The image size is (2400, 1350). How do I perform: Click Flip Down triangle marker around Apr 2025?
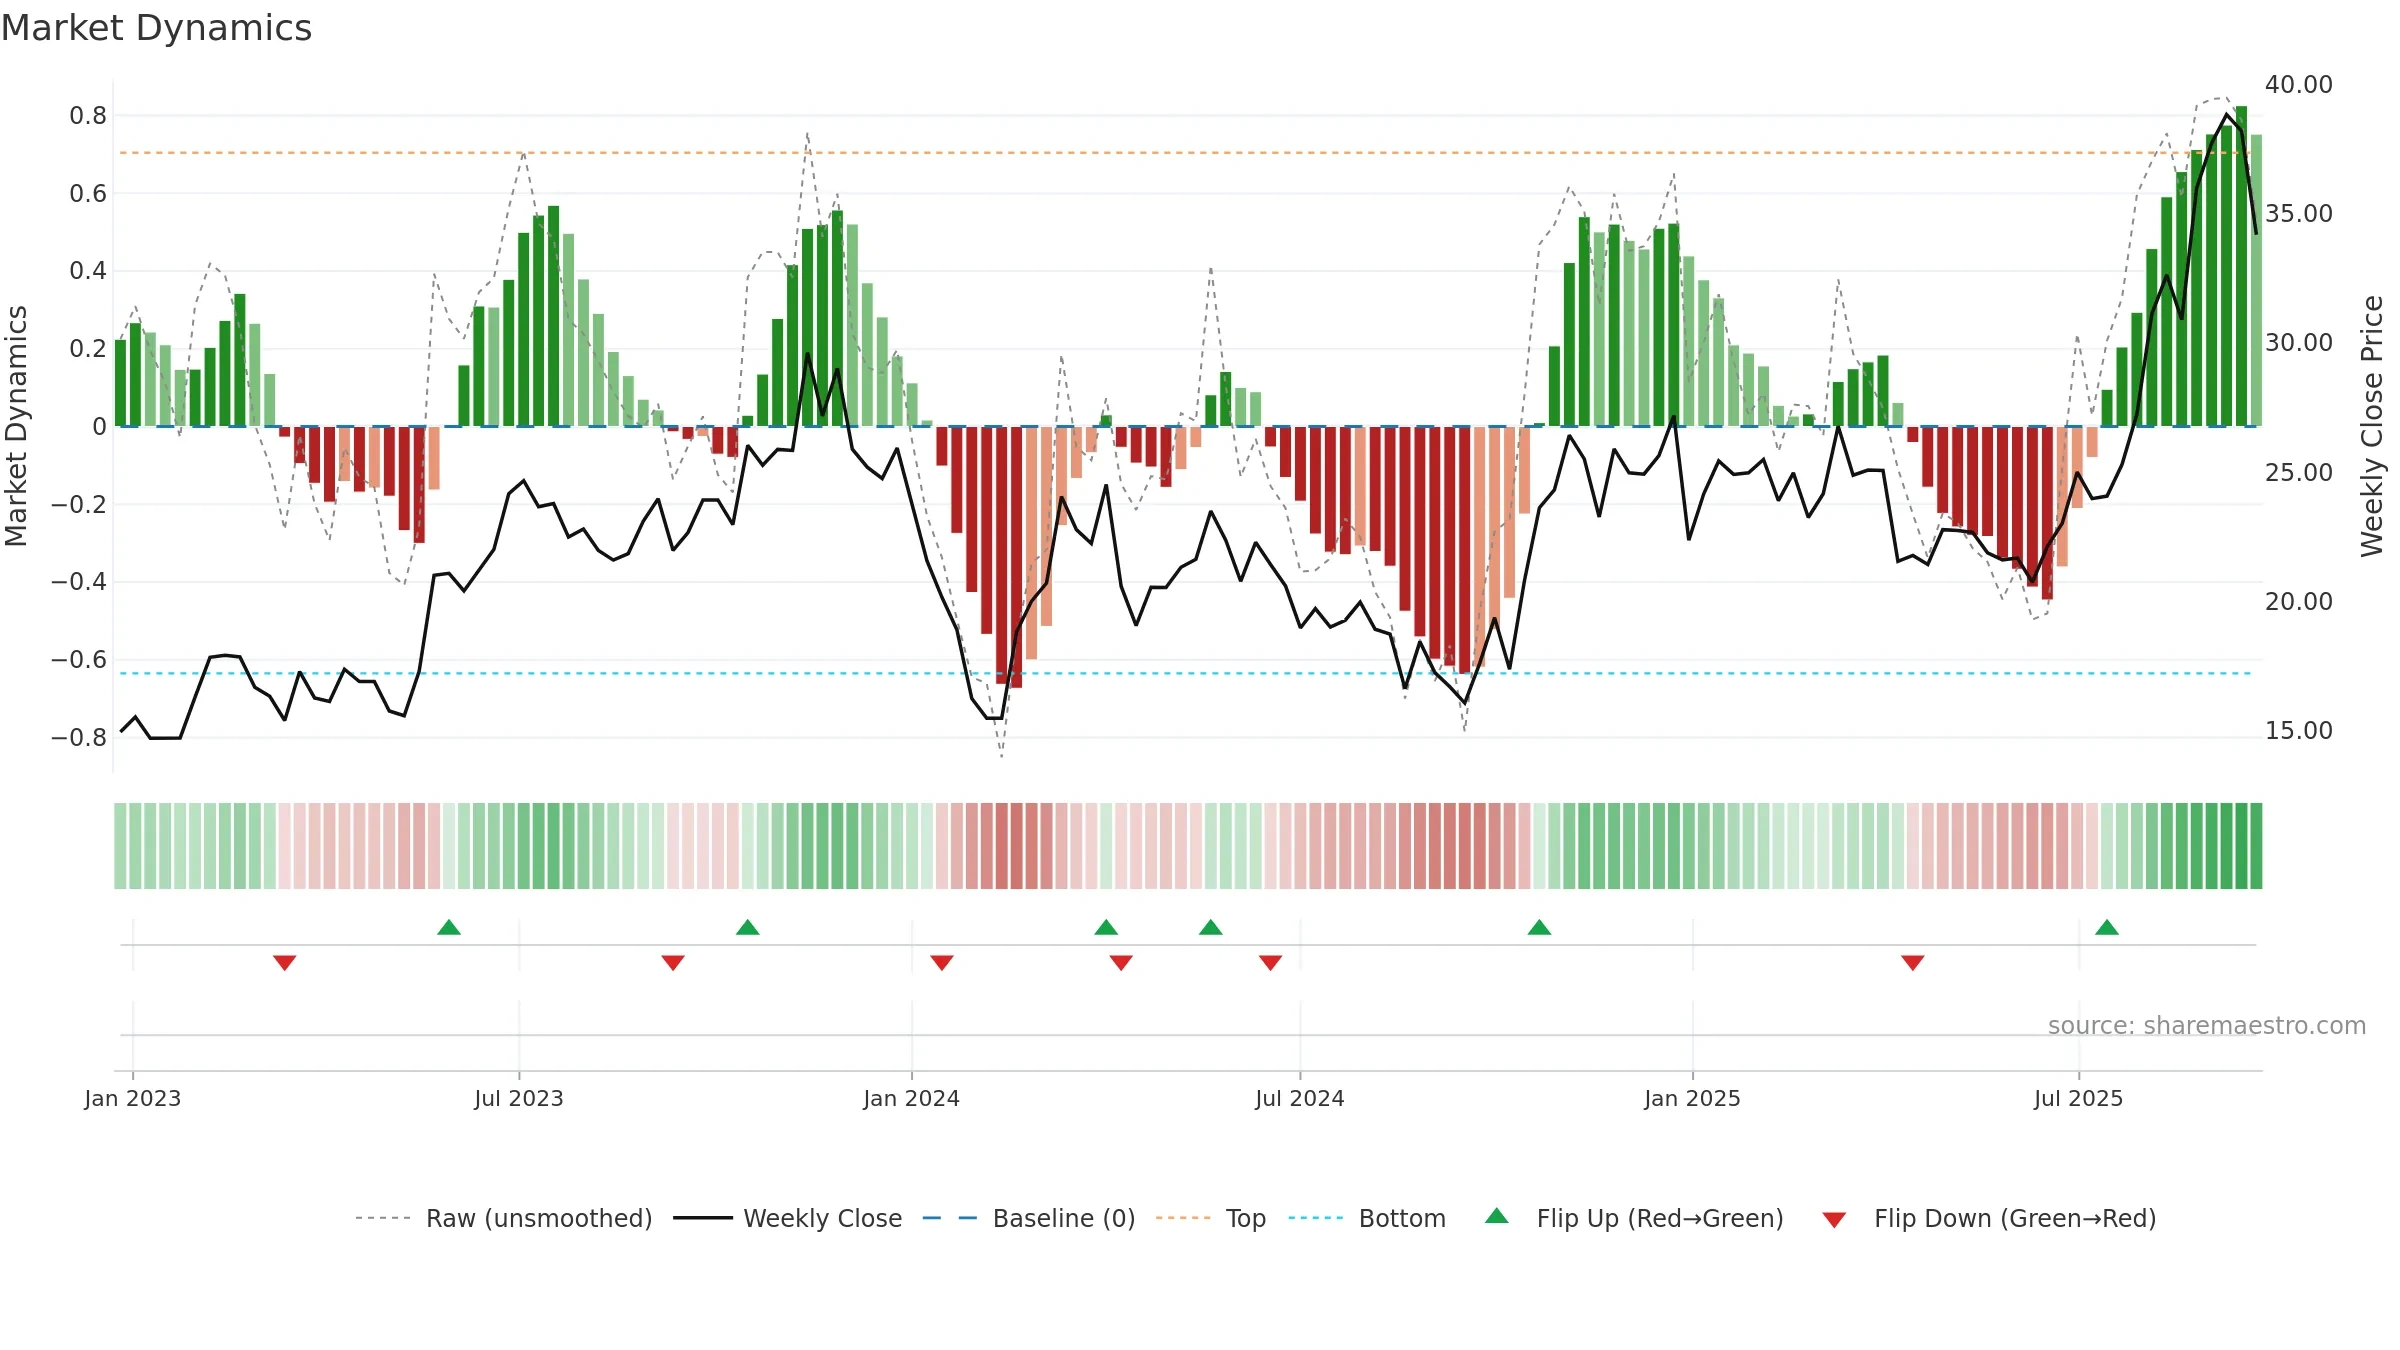[1913, 962]
